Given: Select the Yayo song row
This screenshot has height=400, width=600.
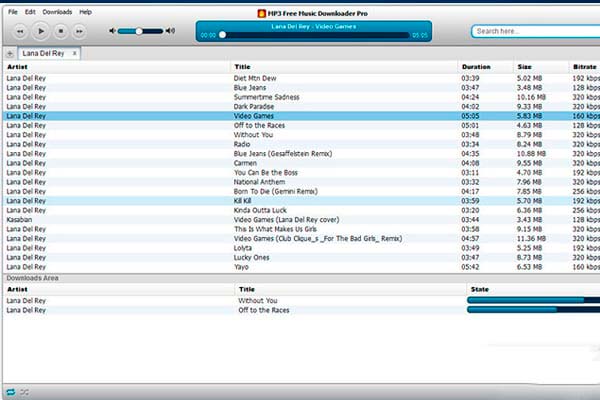Looking at the screenshot, I should [302, 267].
